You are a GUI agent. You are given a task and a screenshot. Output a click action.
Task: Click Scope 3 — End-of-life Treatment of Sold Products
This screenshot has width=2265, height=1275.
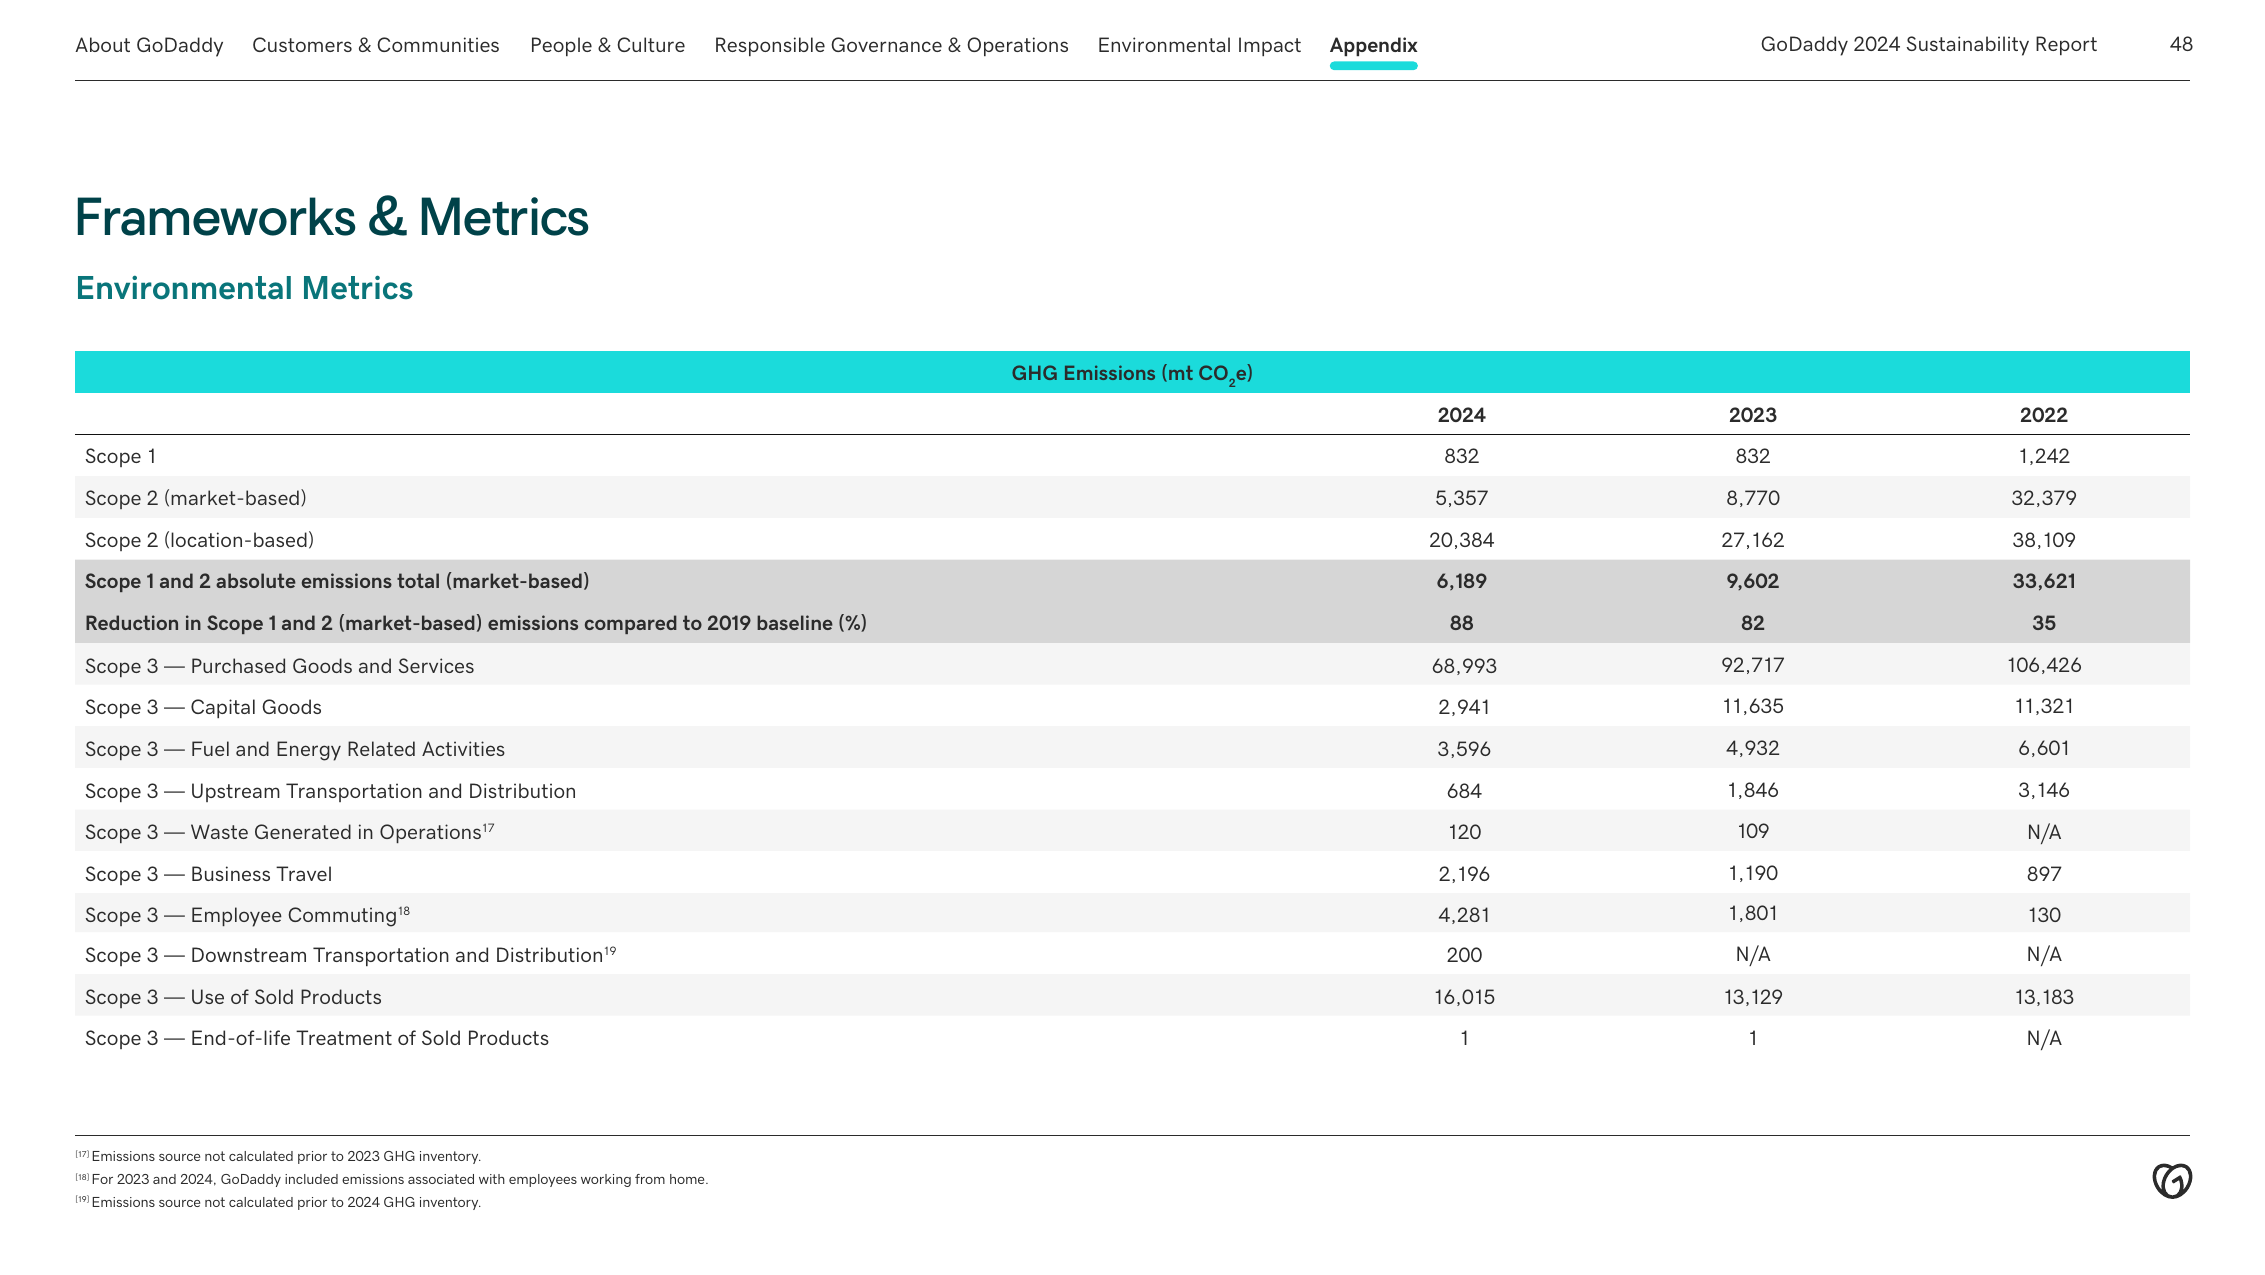coord(317,1038)
